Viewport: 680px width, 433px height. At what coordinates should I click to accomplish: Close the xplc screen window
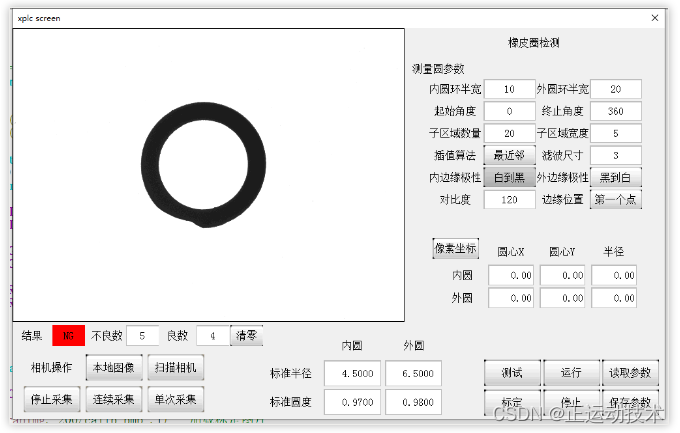pyautogui.click(x=655, y=18)
